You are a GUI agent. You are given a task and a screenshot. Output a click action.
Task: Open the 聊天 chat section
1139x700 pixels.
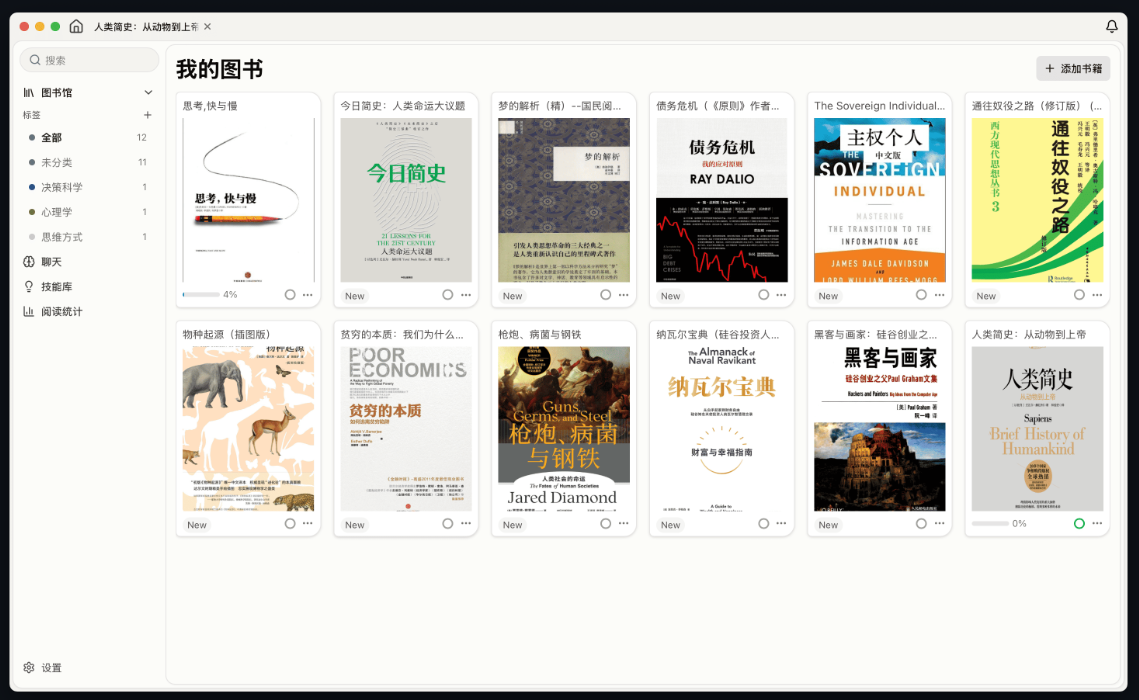point(50,262)
